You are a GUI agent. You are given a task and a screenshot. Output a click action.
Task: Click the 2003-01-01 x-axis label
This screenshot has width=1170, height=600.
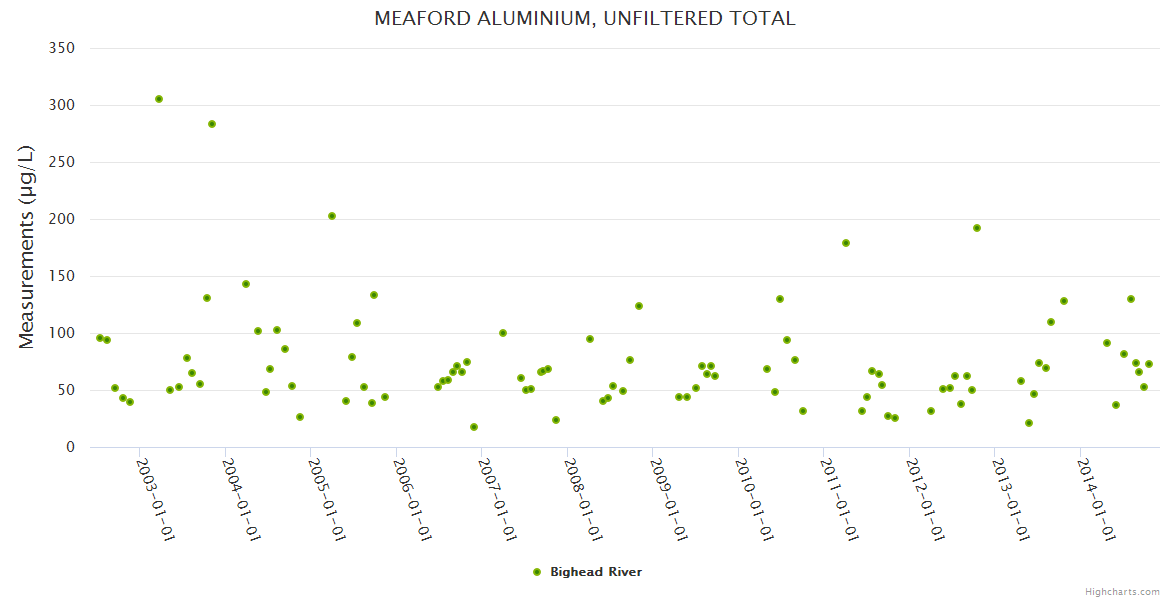[x=155, y=498]
